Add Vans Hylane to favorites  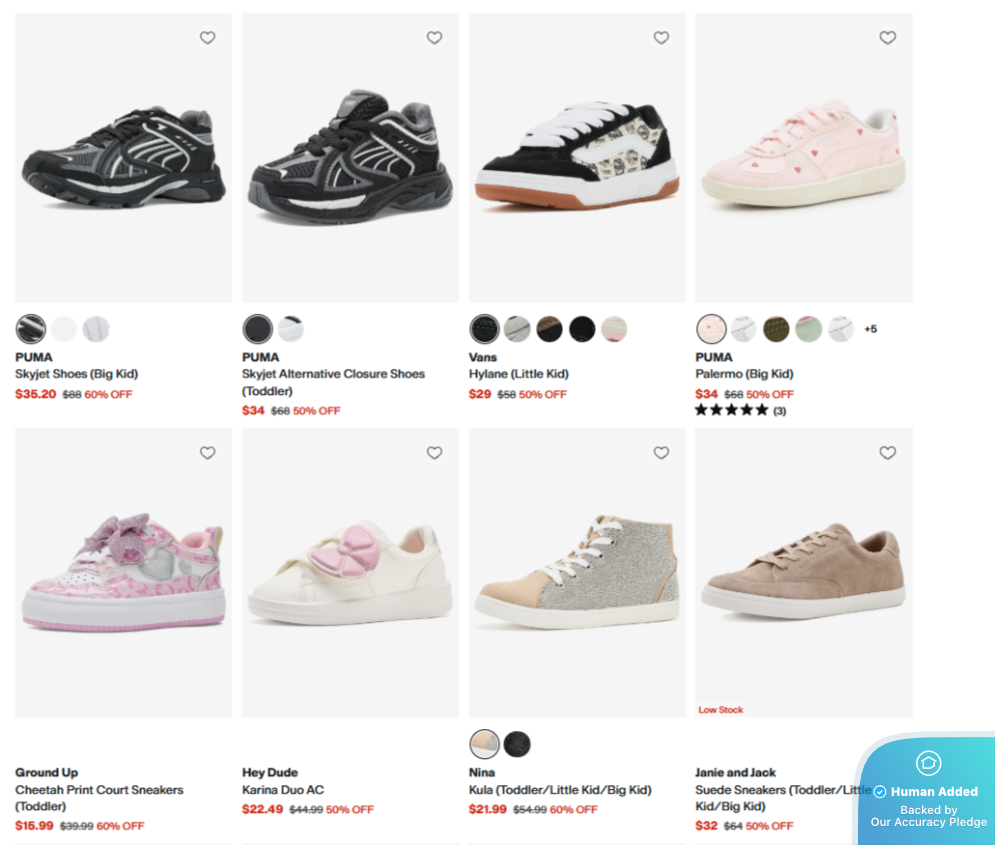pyautogui.click(x=661, y=38)
